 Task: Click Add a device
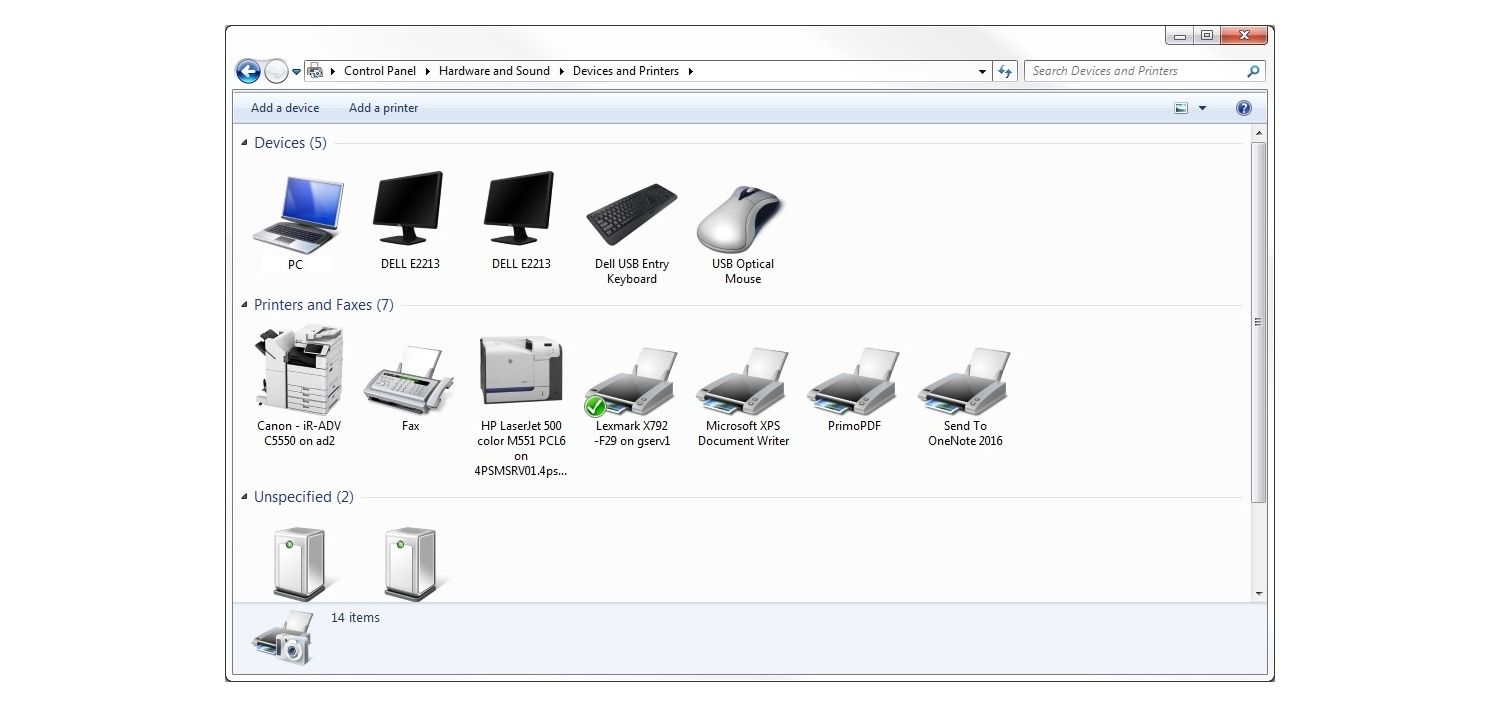coord(284,107)
